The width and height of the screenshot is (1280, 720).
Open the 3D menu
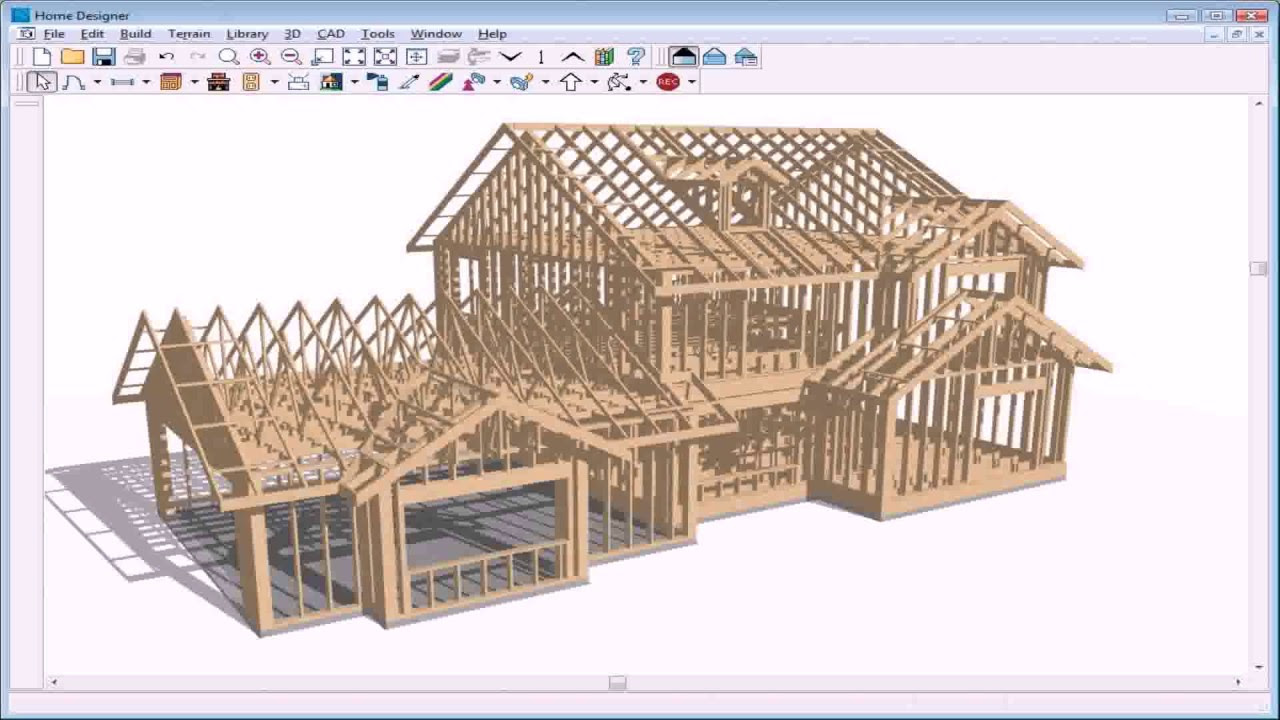pyautogui.click(x=292, y=34)
